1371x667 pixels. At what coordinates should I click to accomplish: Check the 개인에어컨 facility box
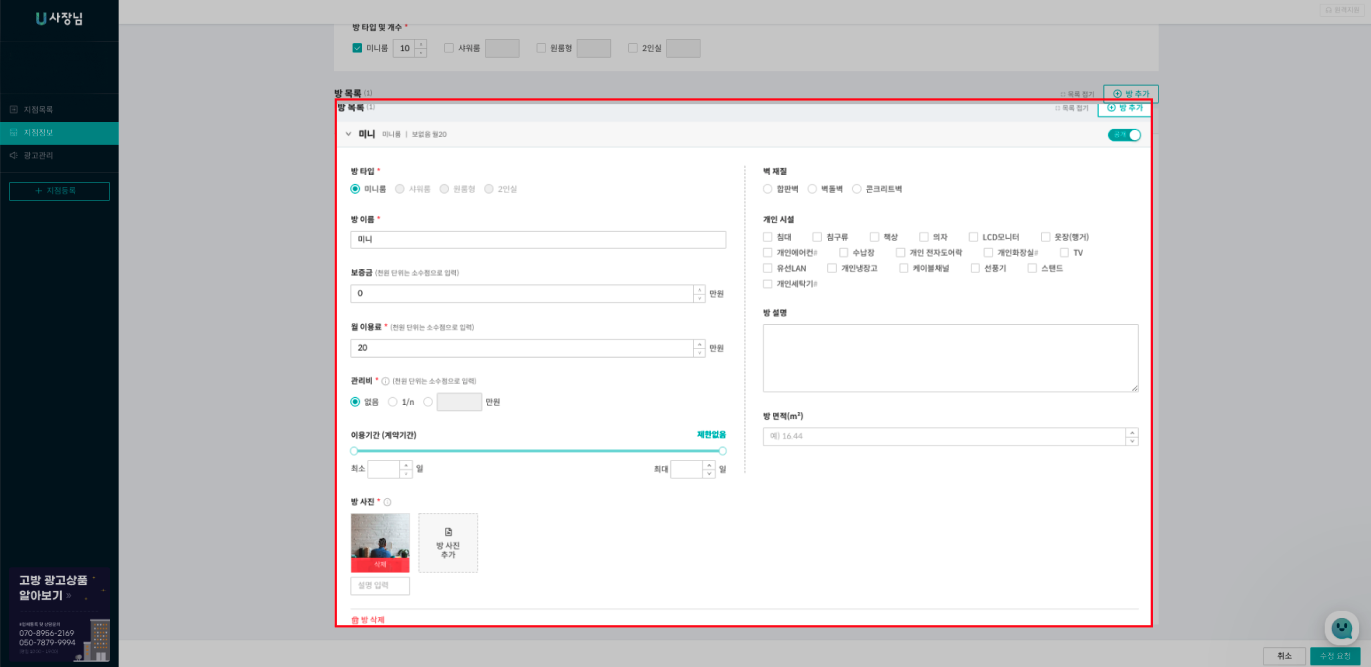768,253
